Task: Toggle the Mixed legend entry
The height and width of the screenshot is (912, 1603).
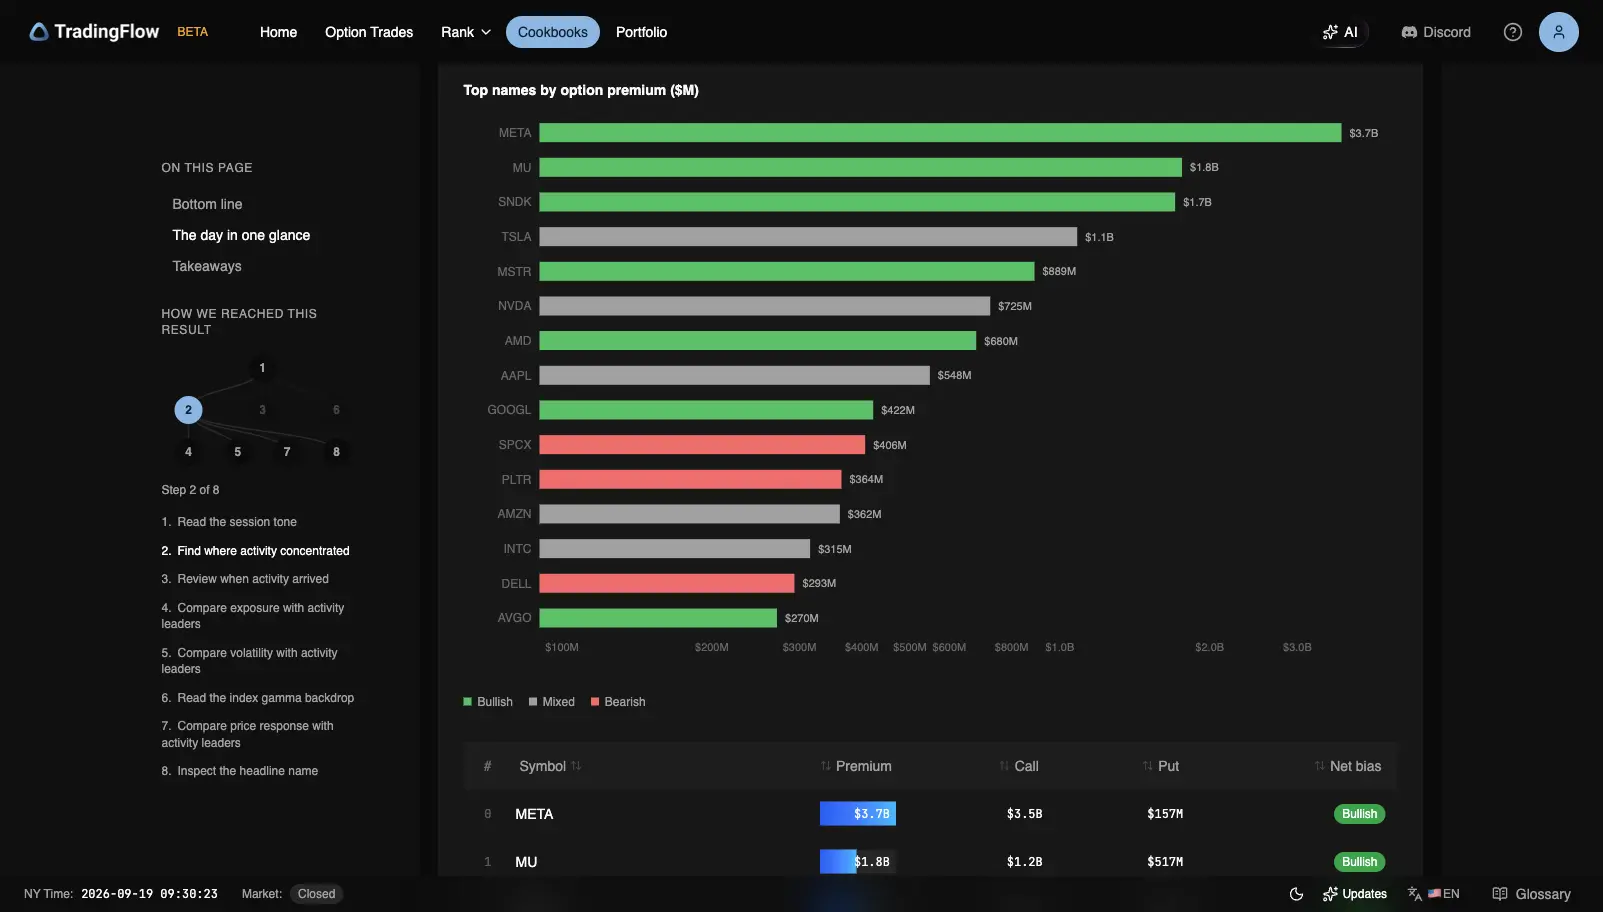Action: pyautogui.click(x=552, y=702)
